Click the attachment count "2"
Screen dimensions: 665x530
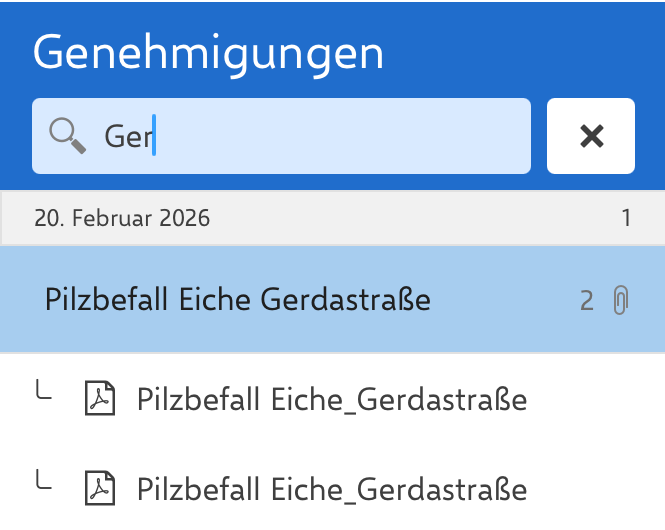pos(587,300)
